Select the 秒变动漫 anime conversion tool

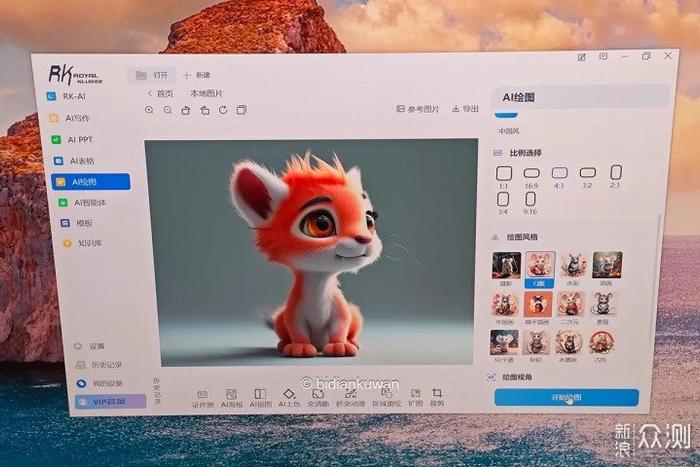click(350, 398)
